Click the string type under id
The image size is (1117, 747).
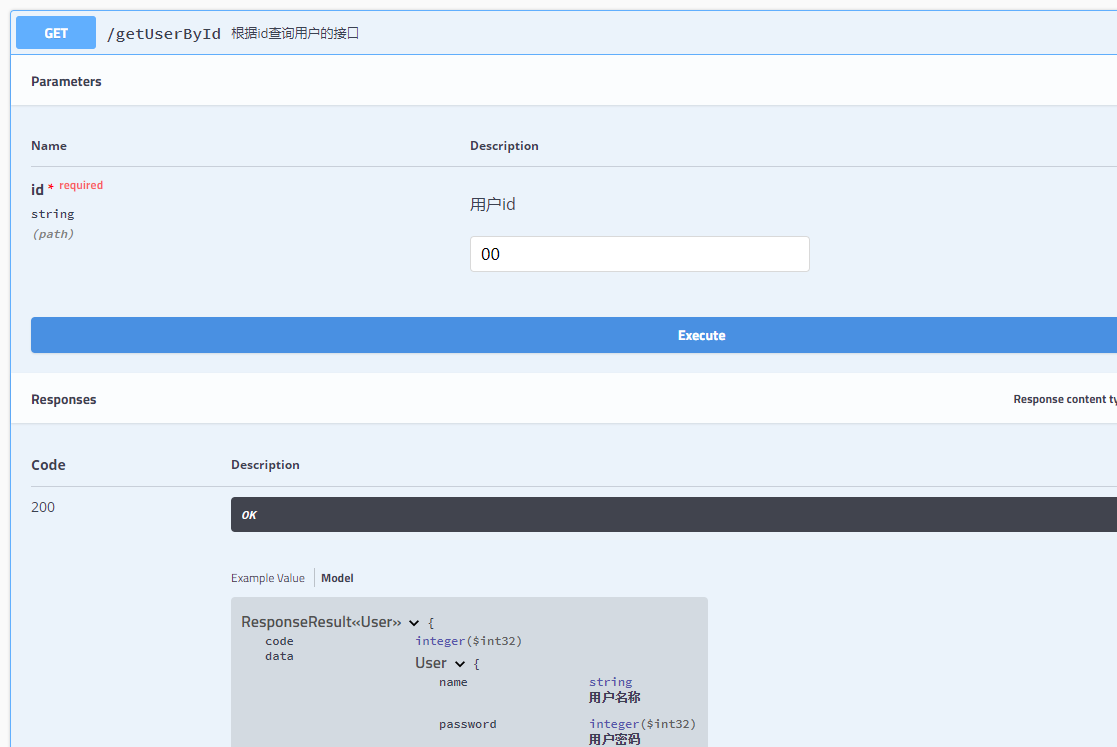pyautogui.click(x=53, y=214)
